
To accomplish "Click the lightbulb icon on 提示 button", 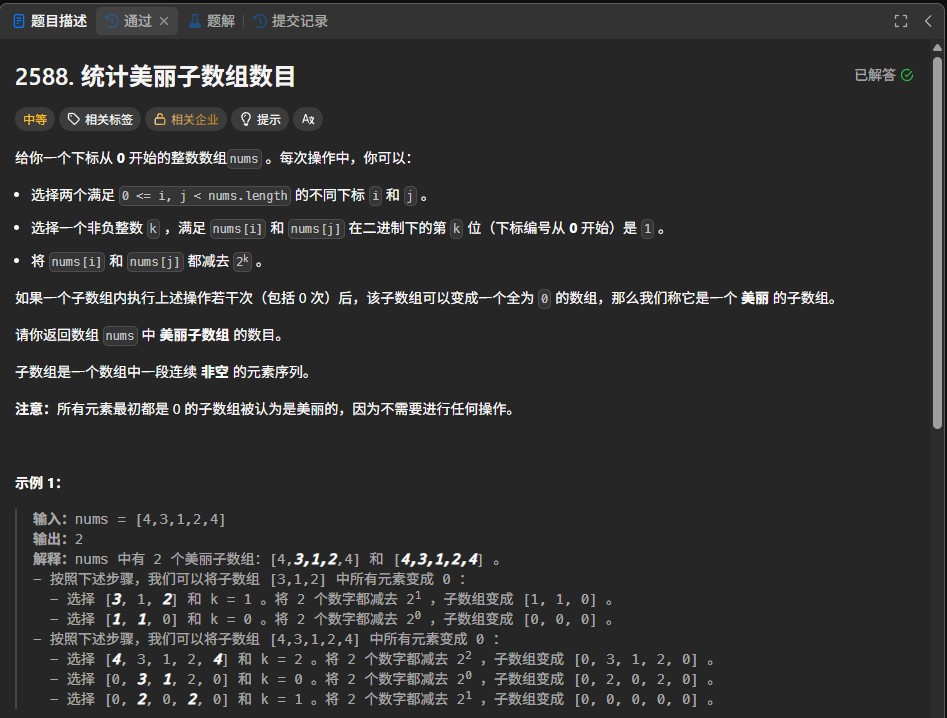I will pos(245,120).
